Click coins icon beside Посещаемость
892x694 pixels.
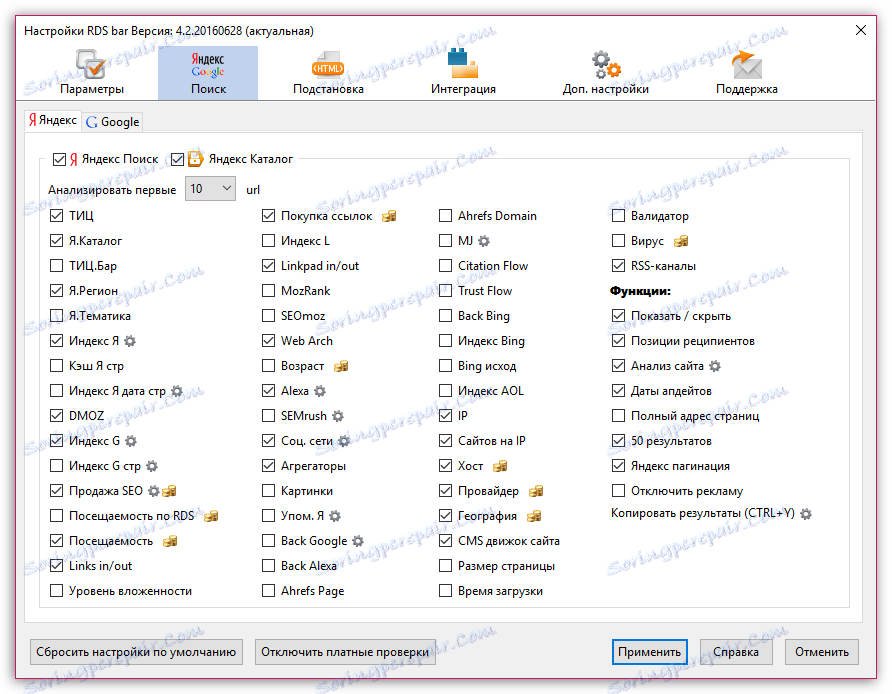[170, 541]
